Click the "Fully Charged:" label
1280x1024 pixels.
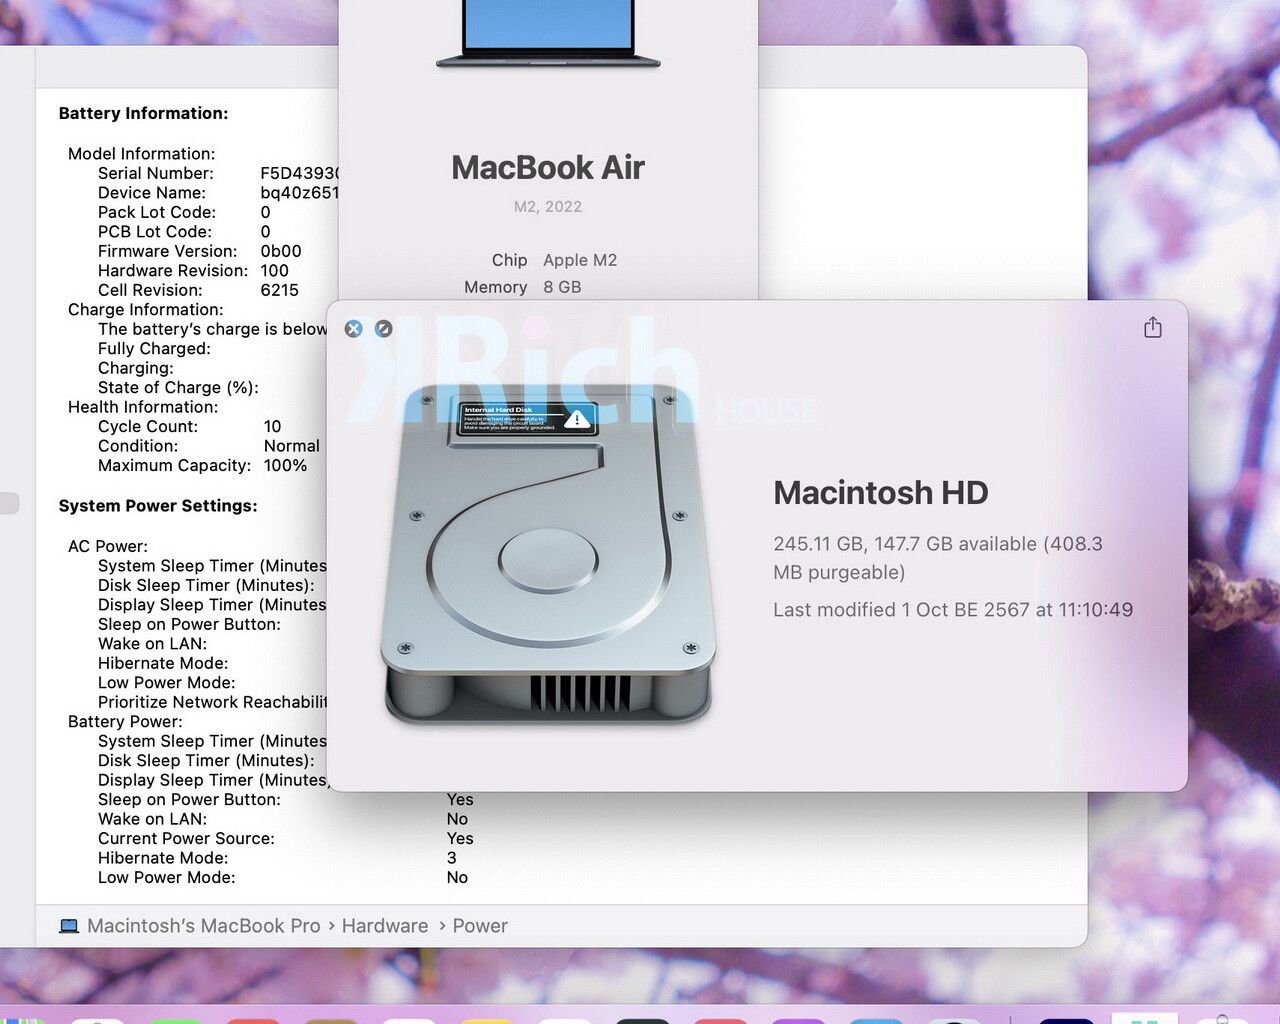click(x=154, y=349)
